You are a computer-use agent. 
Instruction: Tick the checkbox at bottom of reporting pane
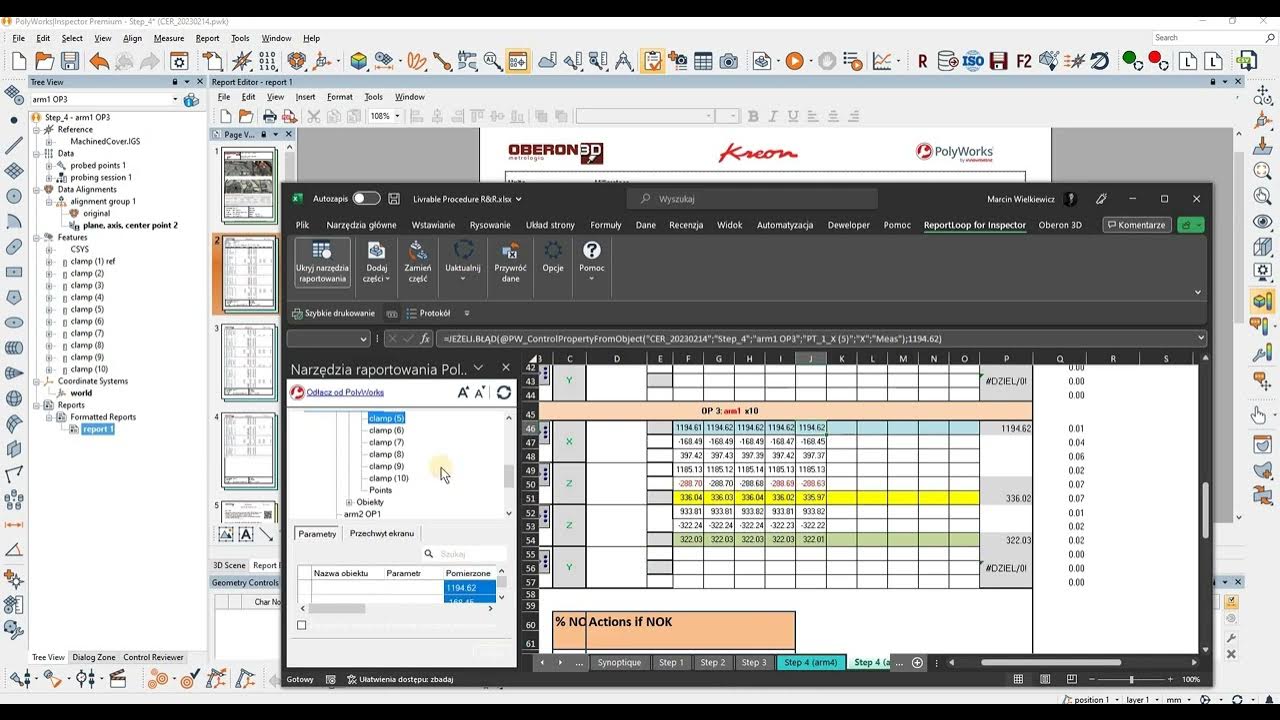click(302, 625)
